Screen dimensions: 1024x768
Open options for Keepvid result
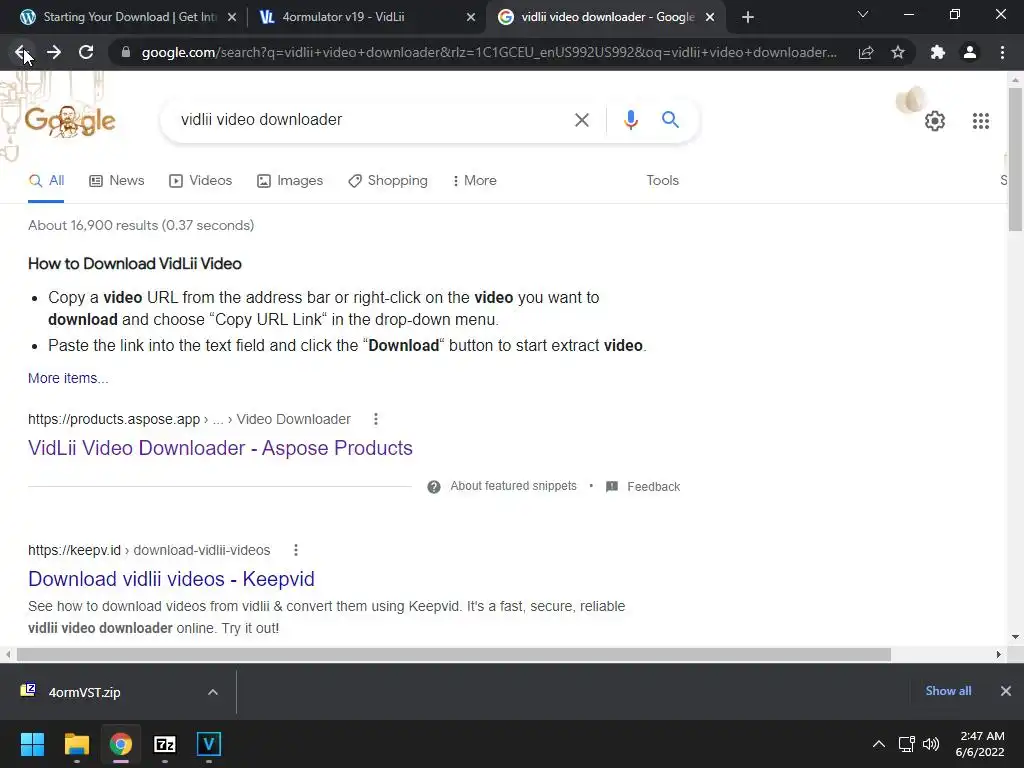[x=296, y=550]
